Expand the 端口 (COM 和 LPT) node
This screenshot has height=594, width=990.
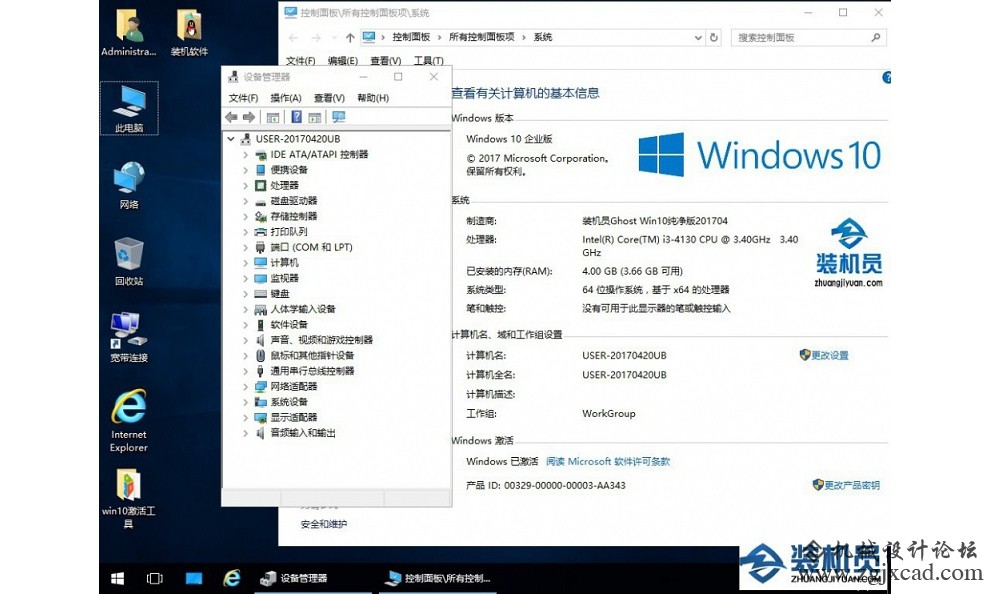[246, 247]
